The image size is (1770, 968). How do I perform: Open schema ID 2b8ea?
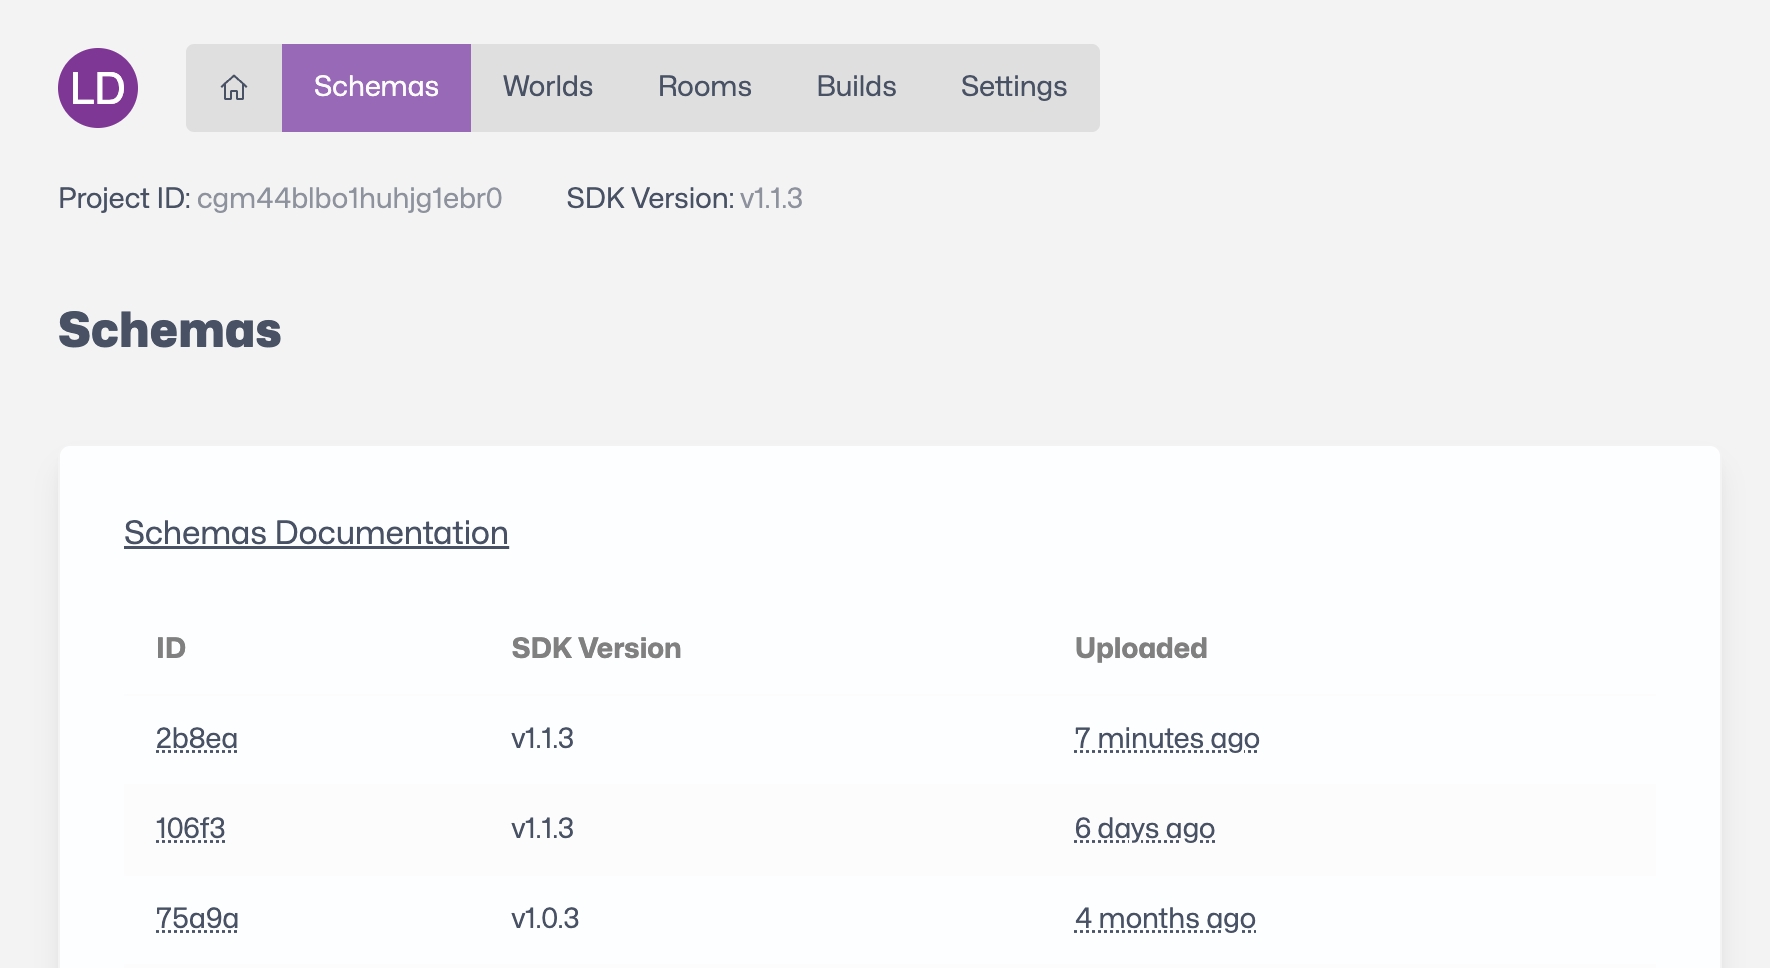point(197,739)
